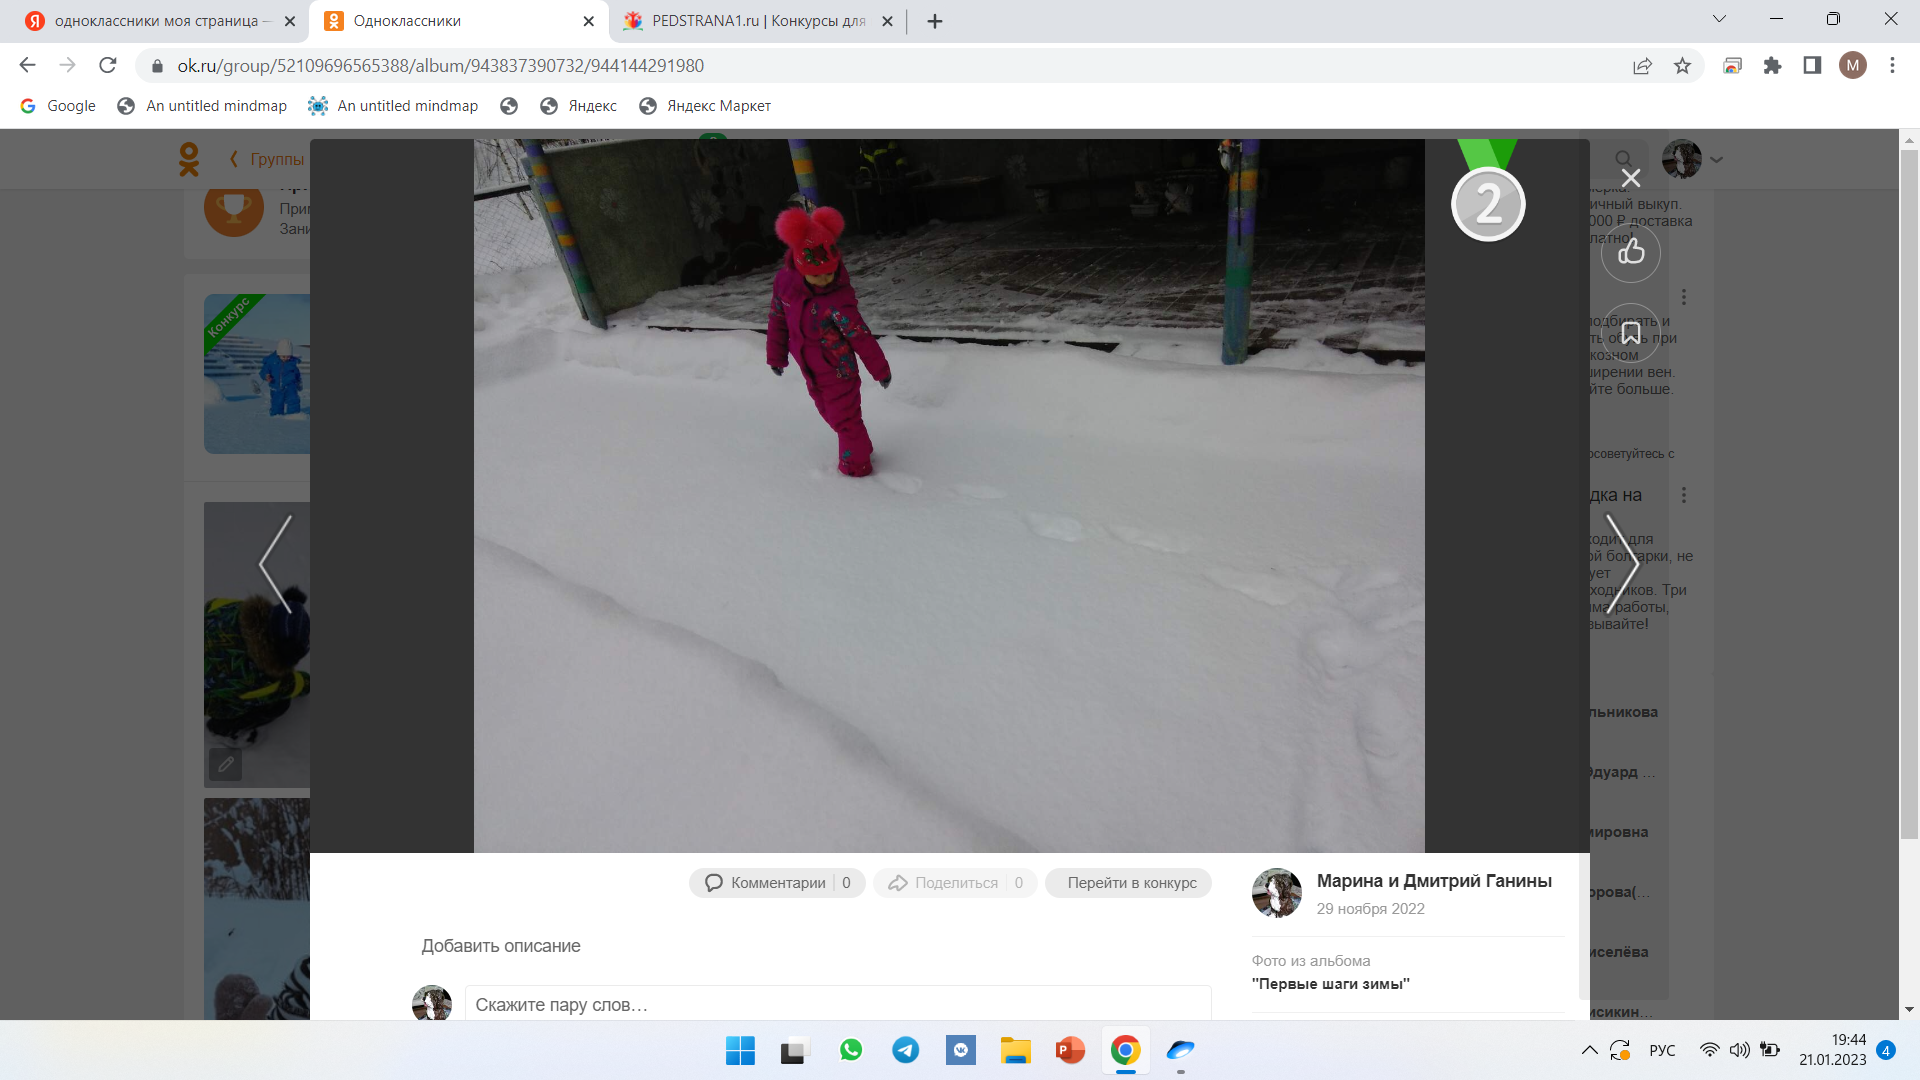
Task: Open volume control in system tray
Action: pyautogui.click(x=1740, y=1051)
